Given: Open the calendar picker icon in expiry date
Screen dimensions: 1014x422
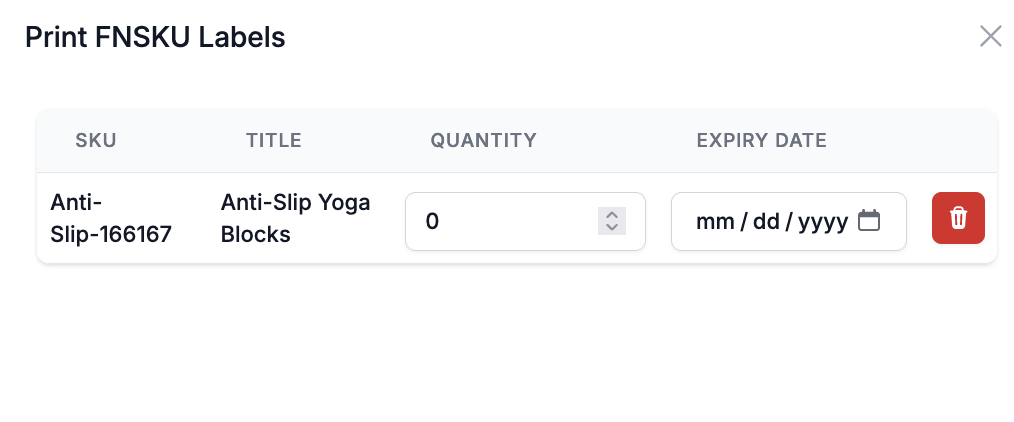Looking at the screenshot, I should [868, 221].
